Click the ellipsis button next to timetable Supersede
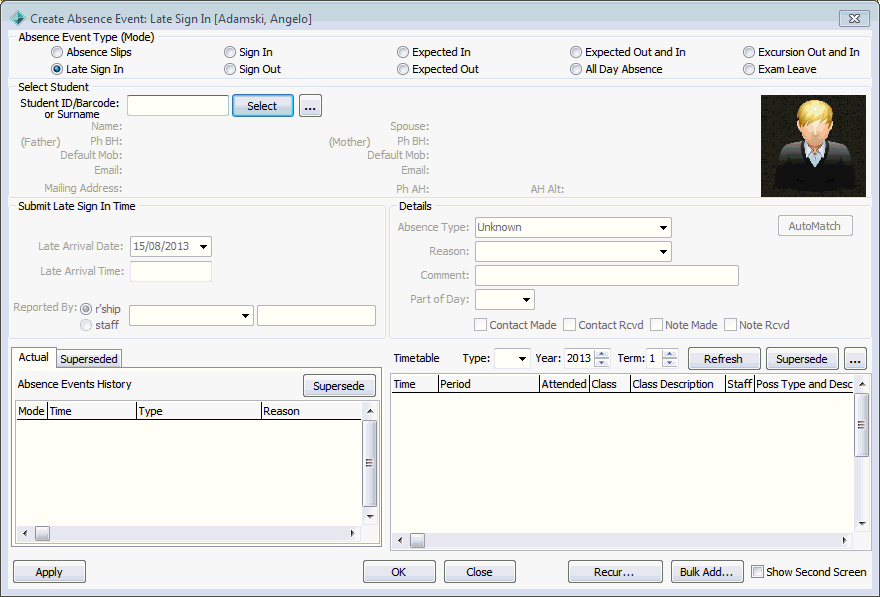The image size is (880, 597). [x=855, y=359]
